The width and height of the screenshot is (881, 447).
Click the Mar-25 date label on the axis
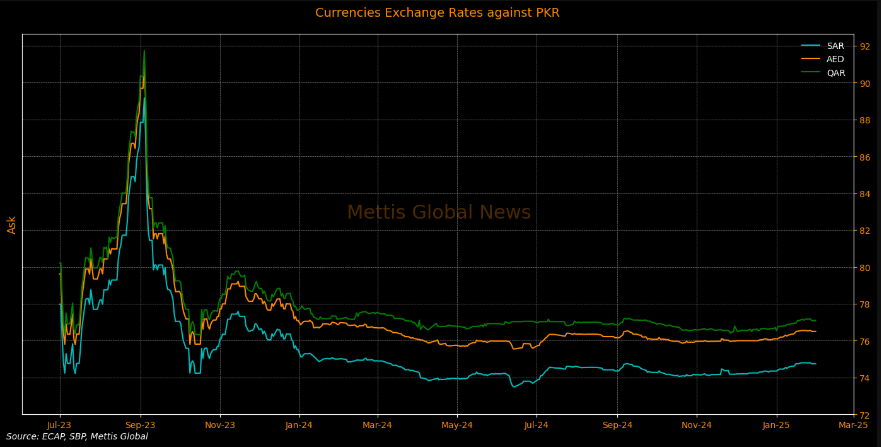854,425
